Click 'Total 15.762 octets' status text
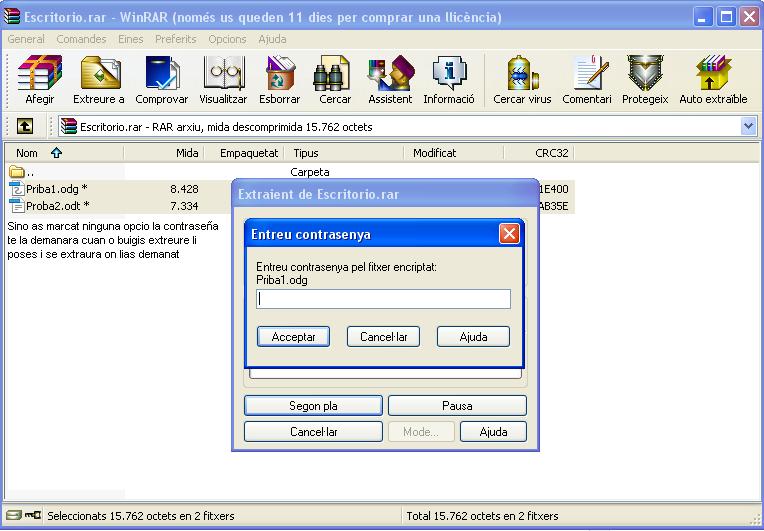This screenshot has width=764, height=531. 482,515
